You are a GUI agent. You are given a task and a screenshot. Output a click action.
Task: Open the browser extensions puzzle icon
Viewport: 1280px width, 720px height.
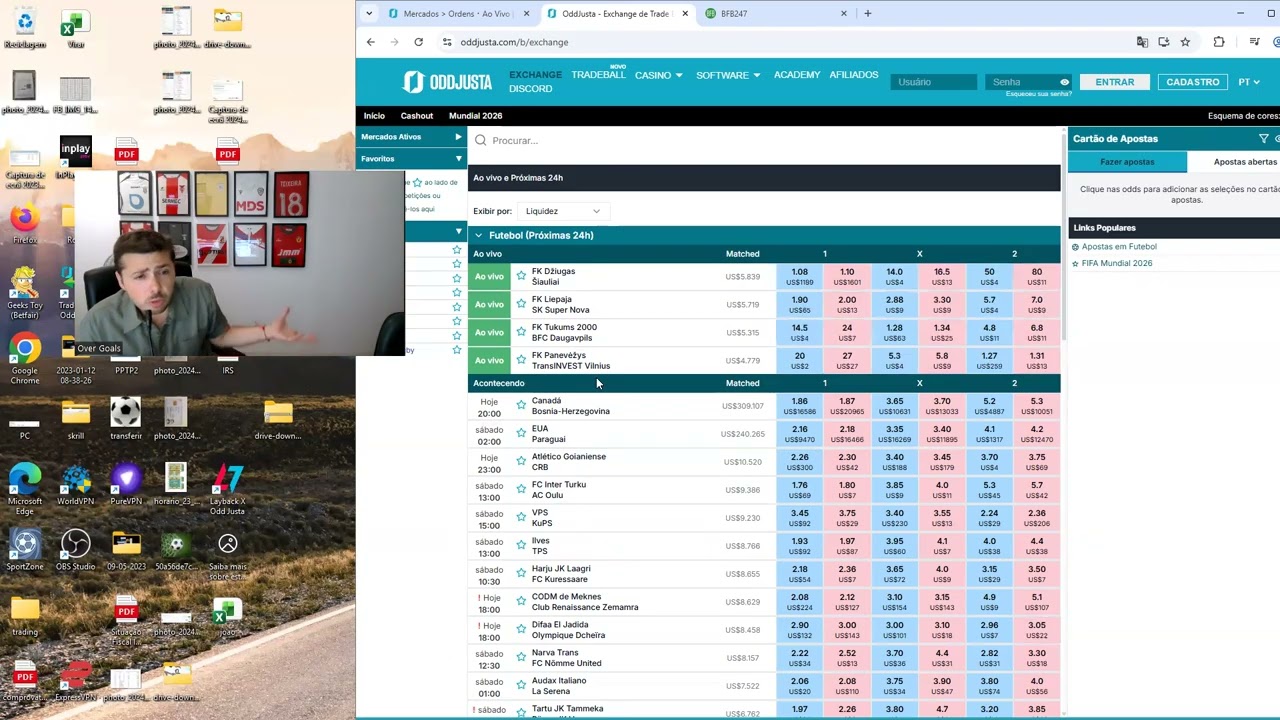tap(1218, 42)
